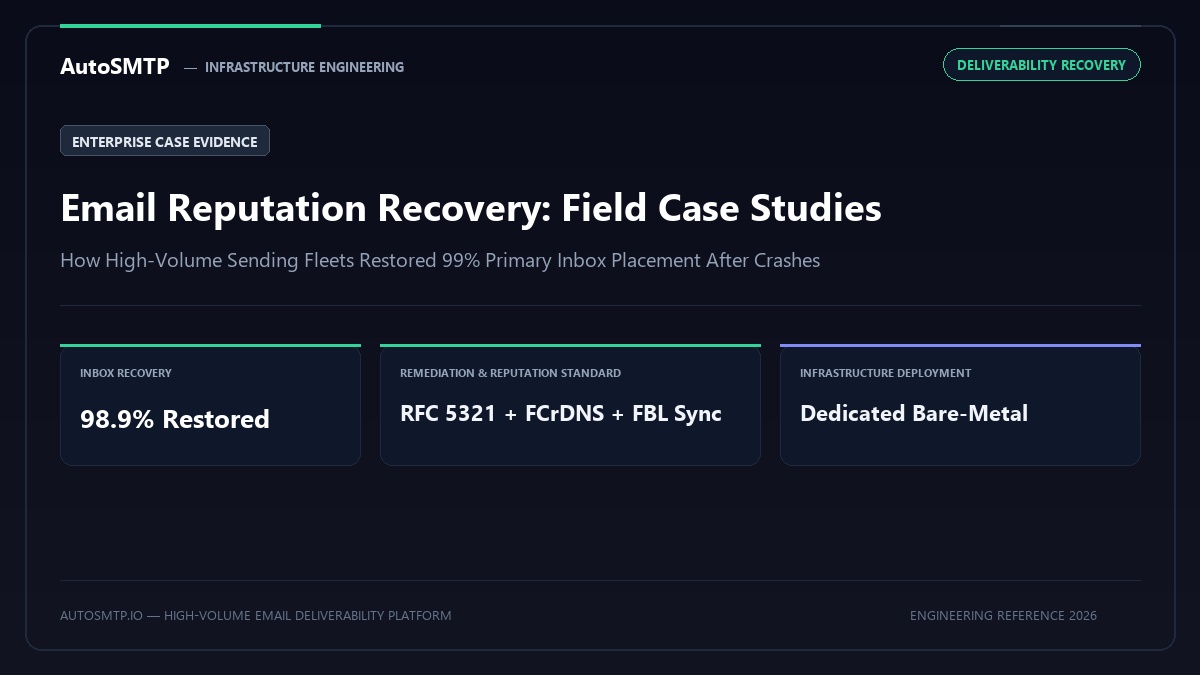Select the Email Reputation Recovery headline

(x=471, y=208)
